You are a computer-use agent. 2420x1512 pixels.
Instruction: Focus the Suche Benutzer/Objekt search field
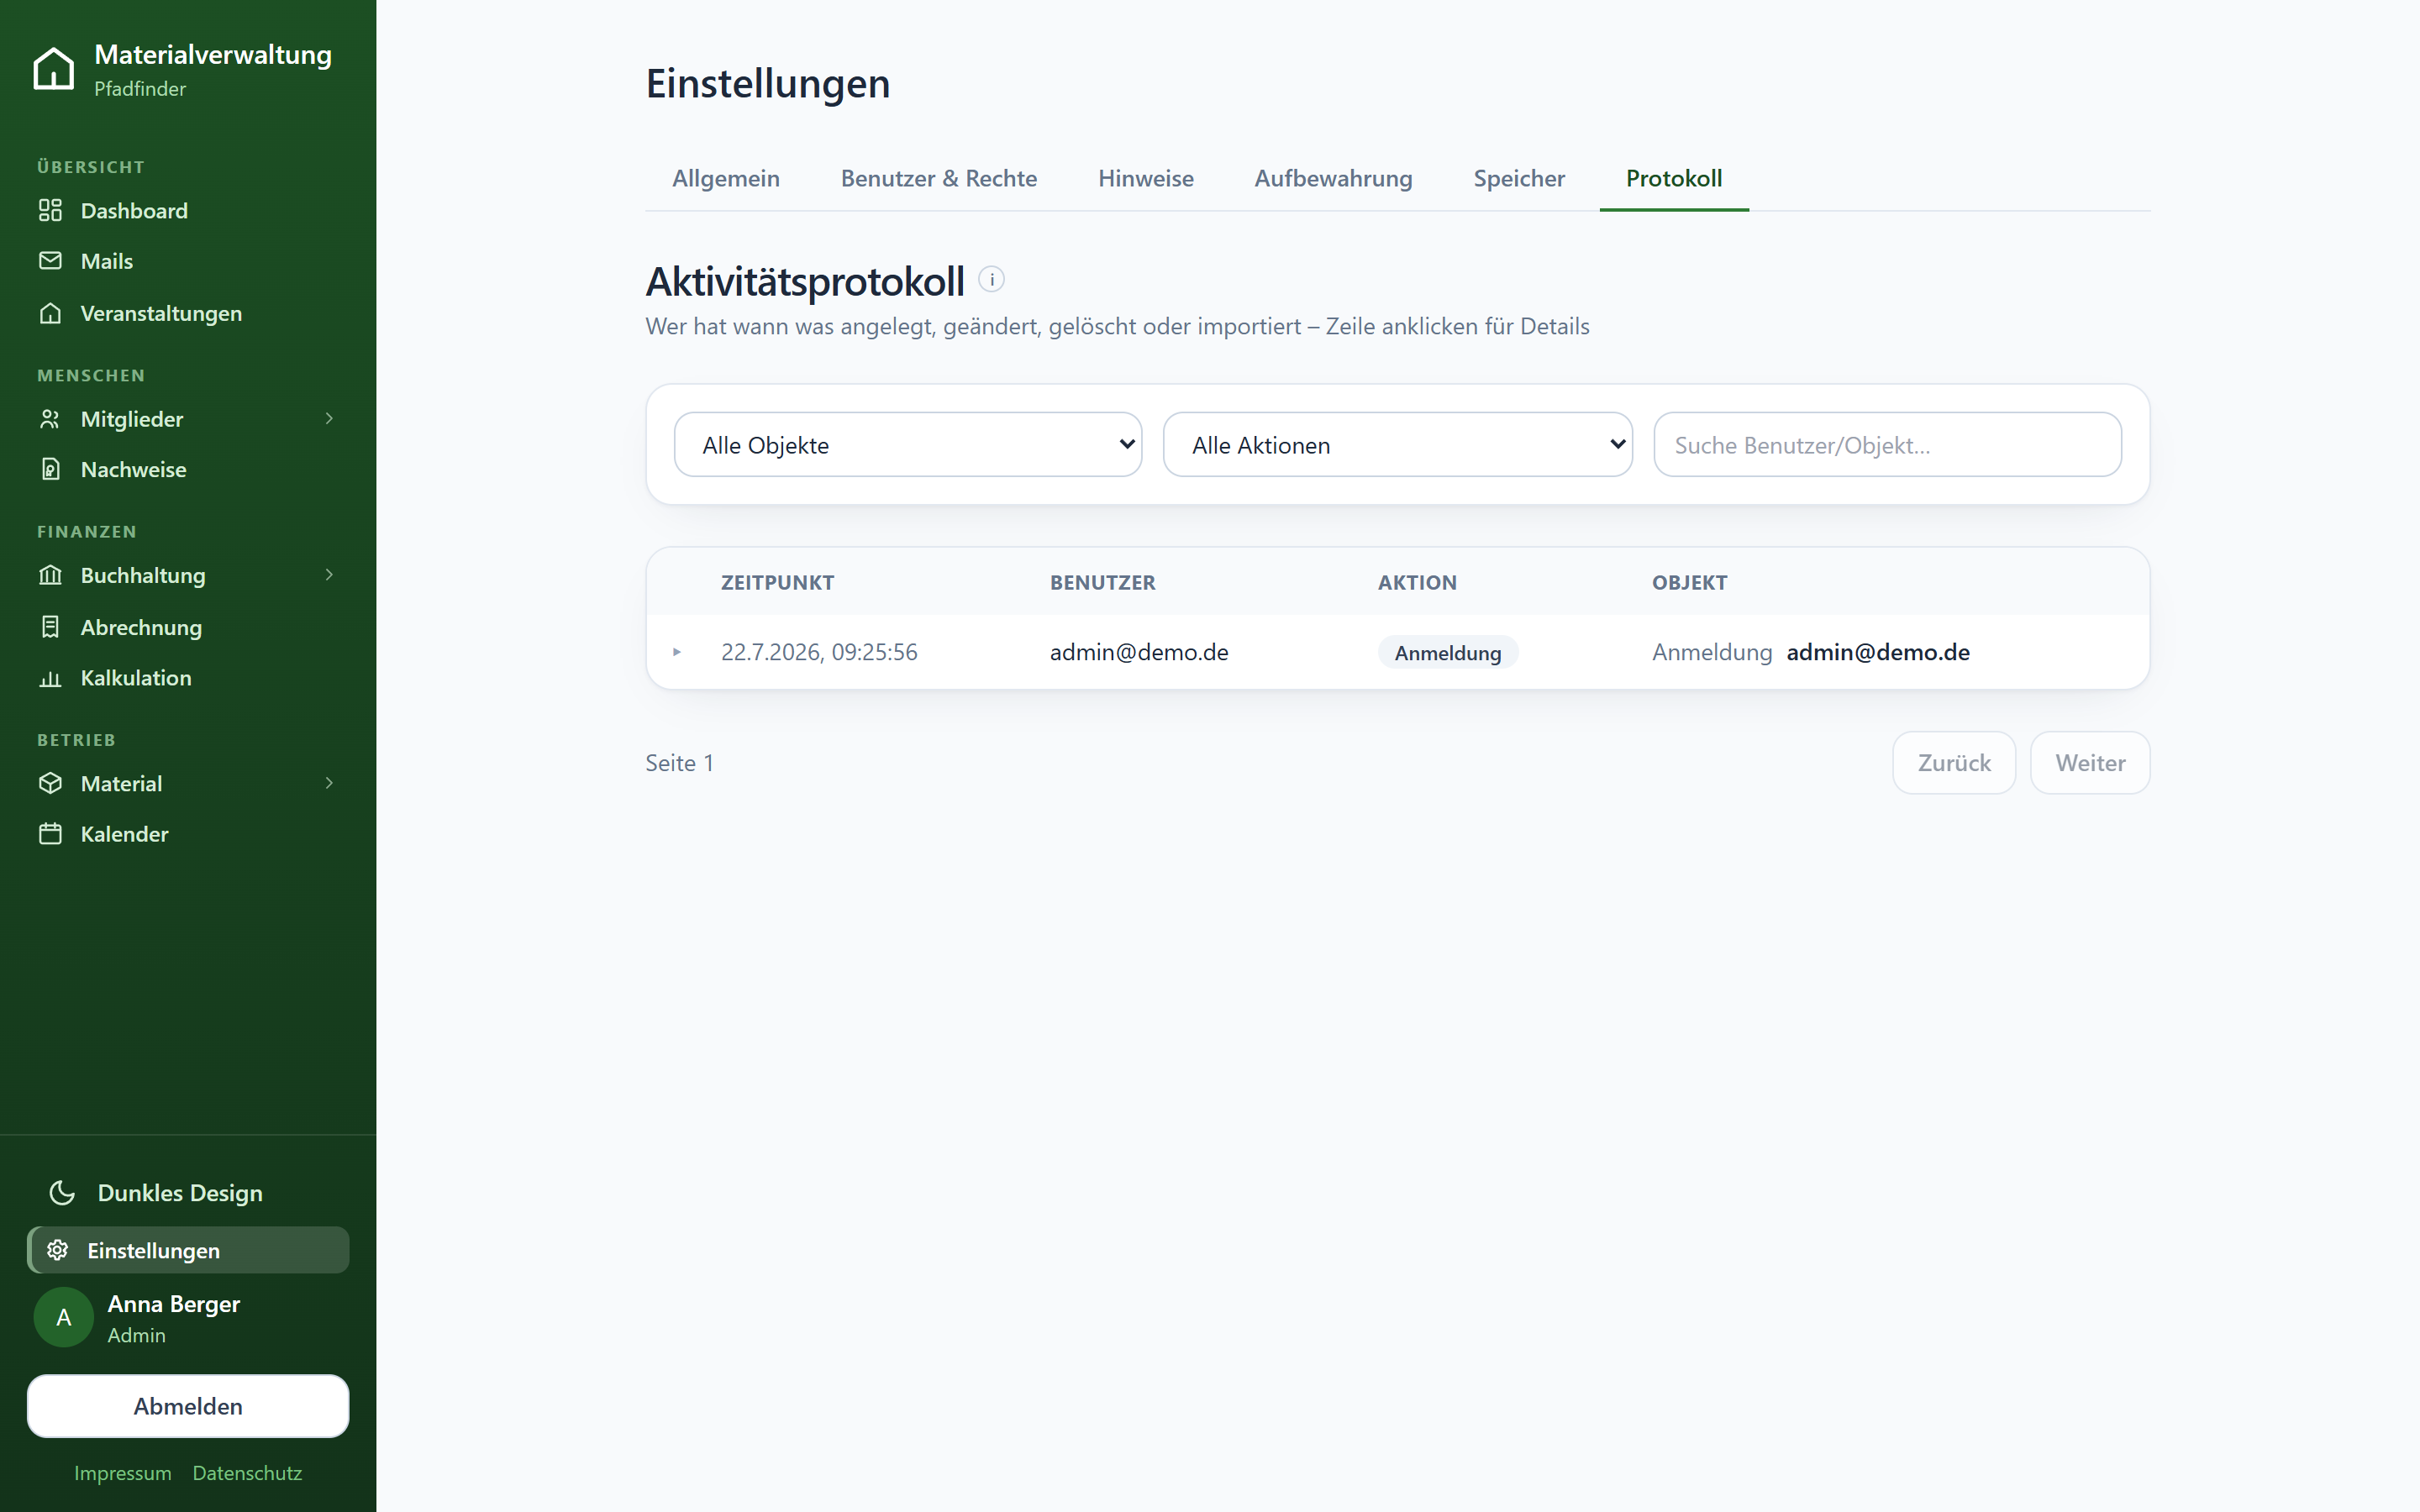click(x=1887, y=445)
